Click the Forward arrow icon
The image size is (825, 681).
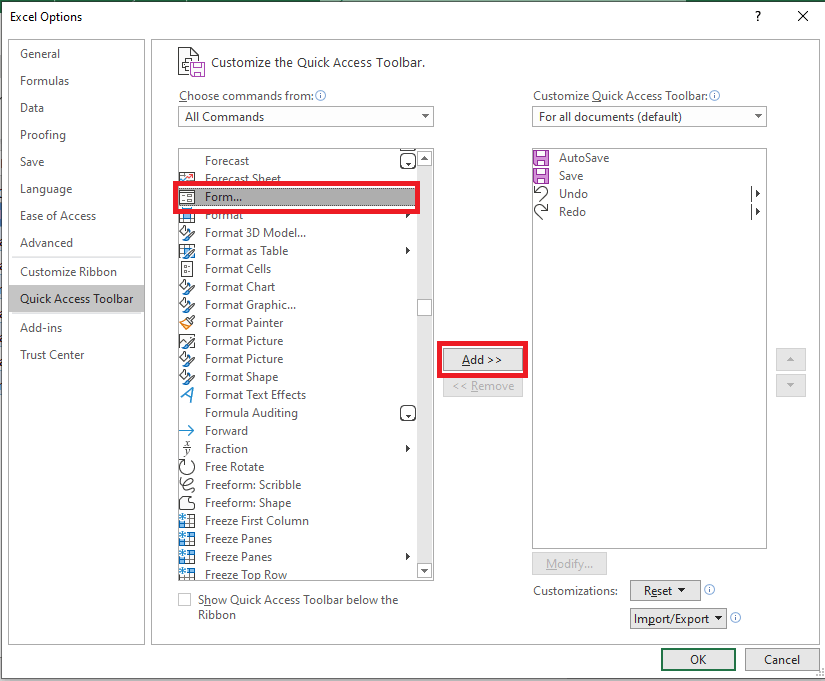click(187, 430)
